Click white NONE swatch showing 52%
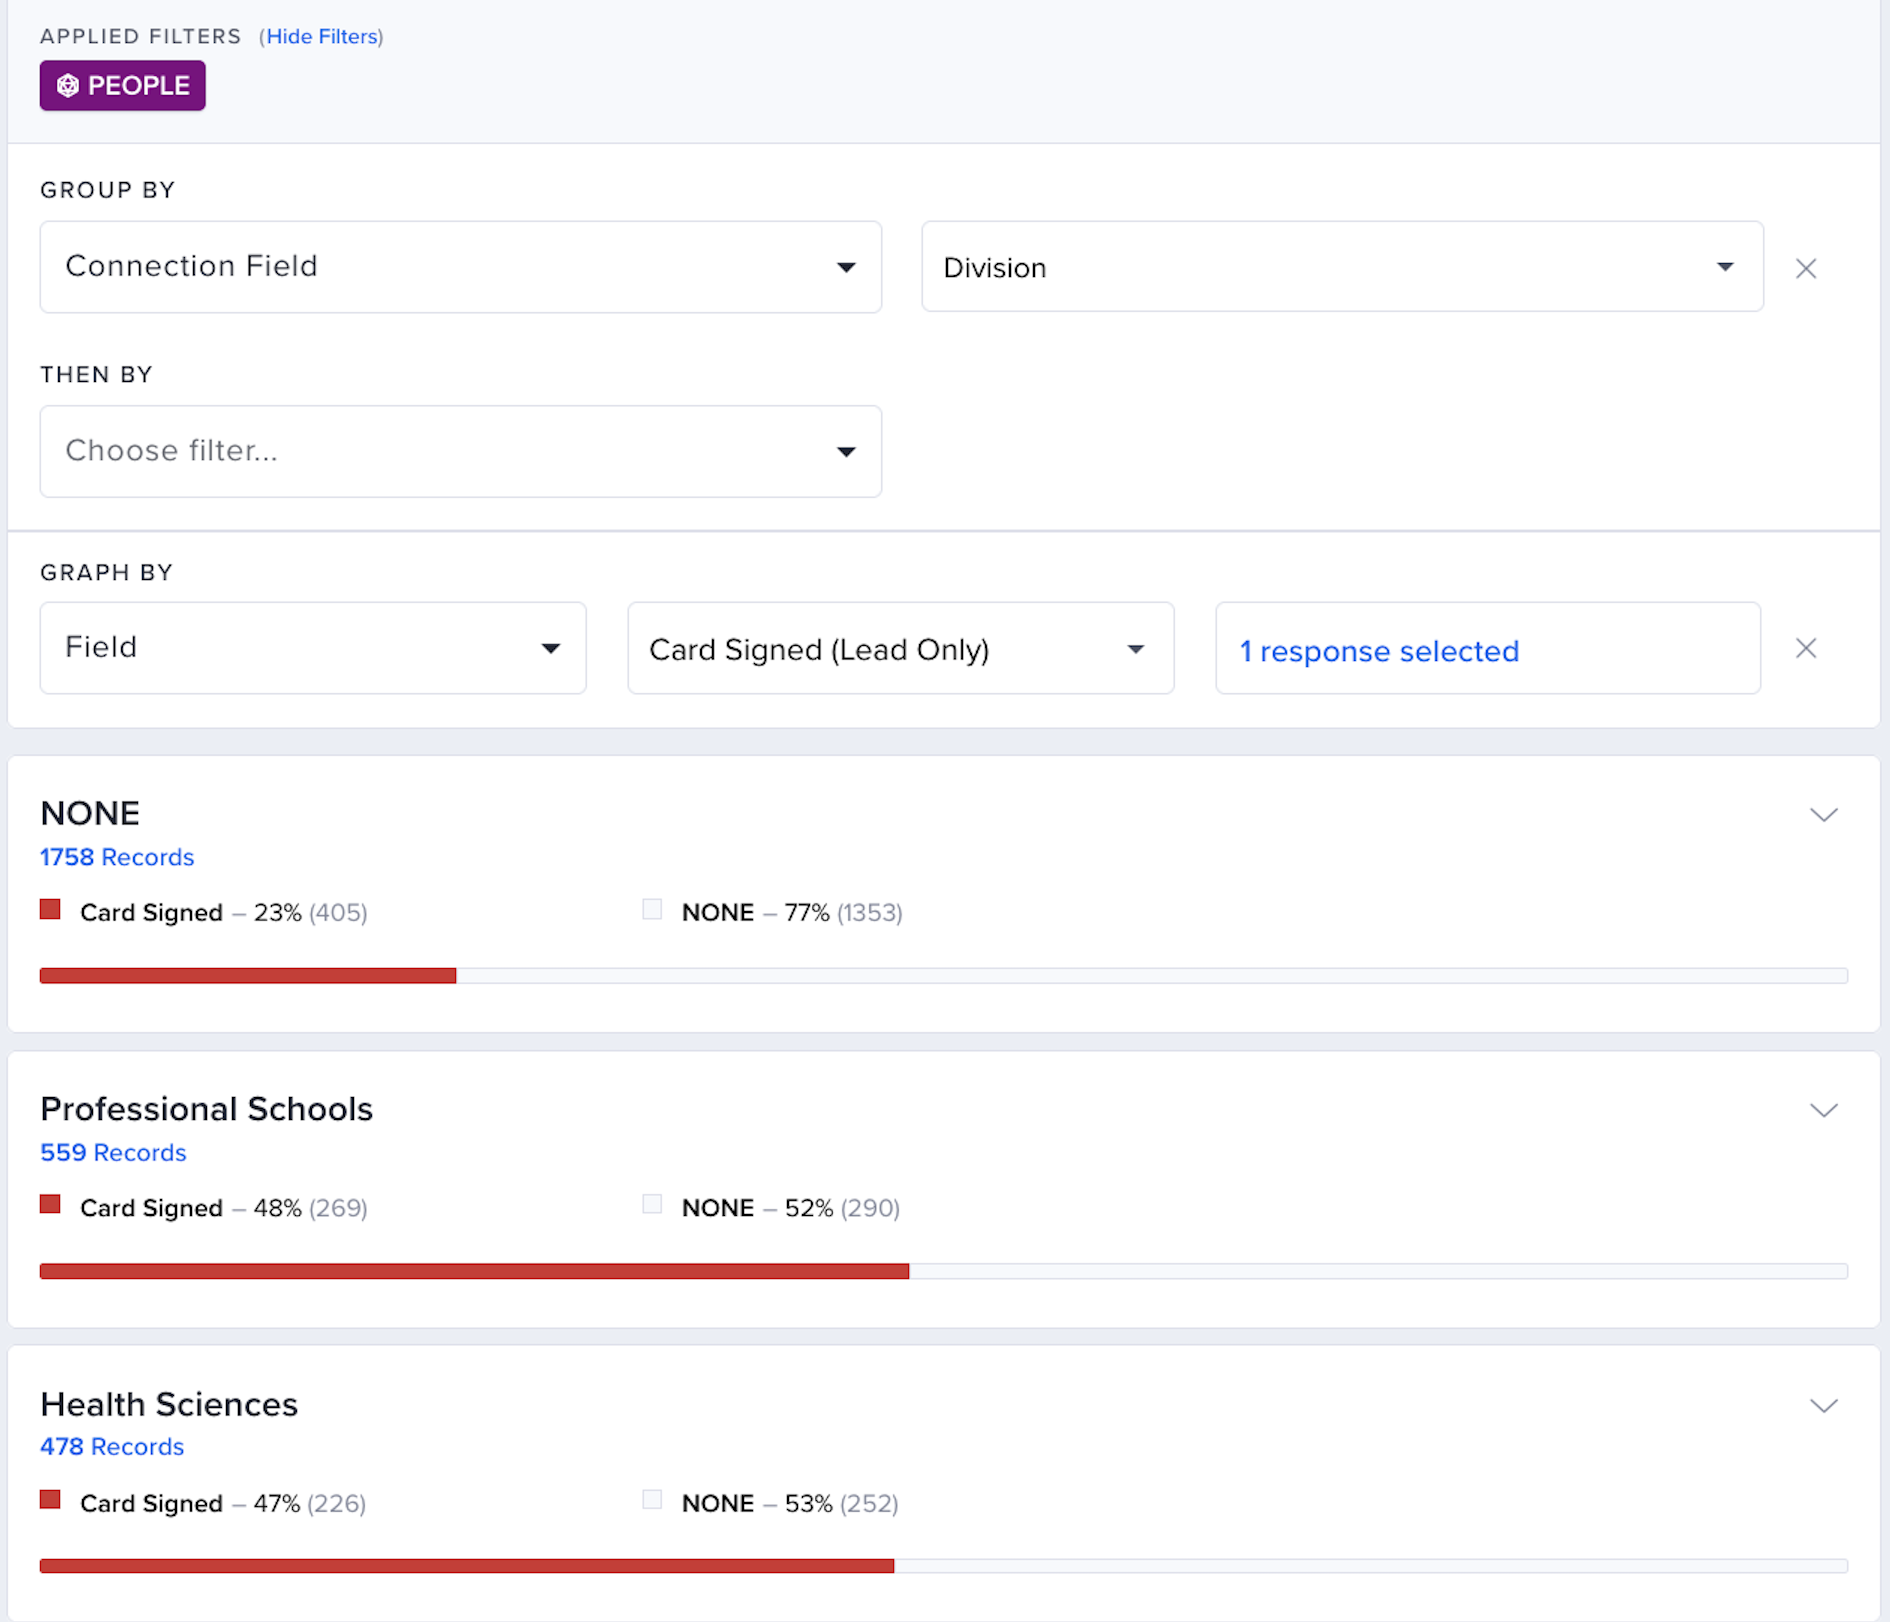The width and height of the screenshot is (1890, 1622). (652, 1204)
